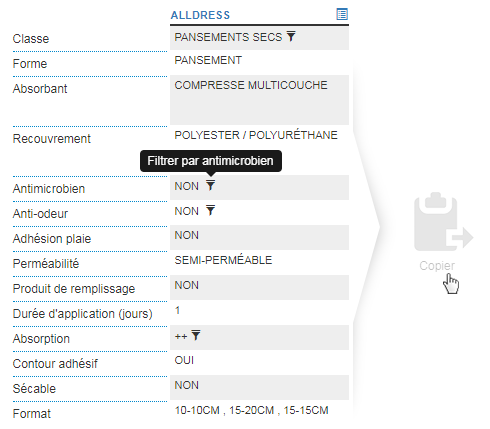Open the ALLDRESS details table icon
490x429 pixels.
342,14
